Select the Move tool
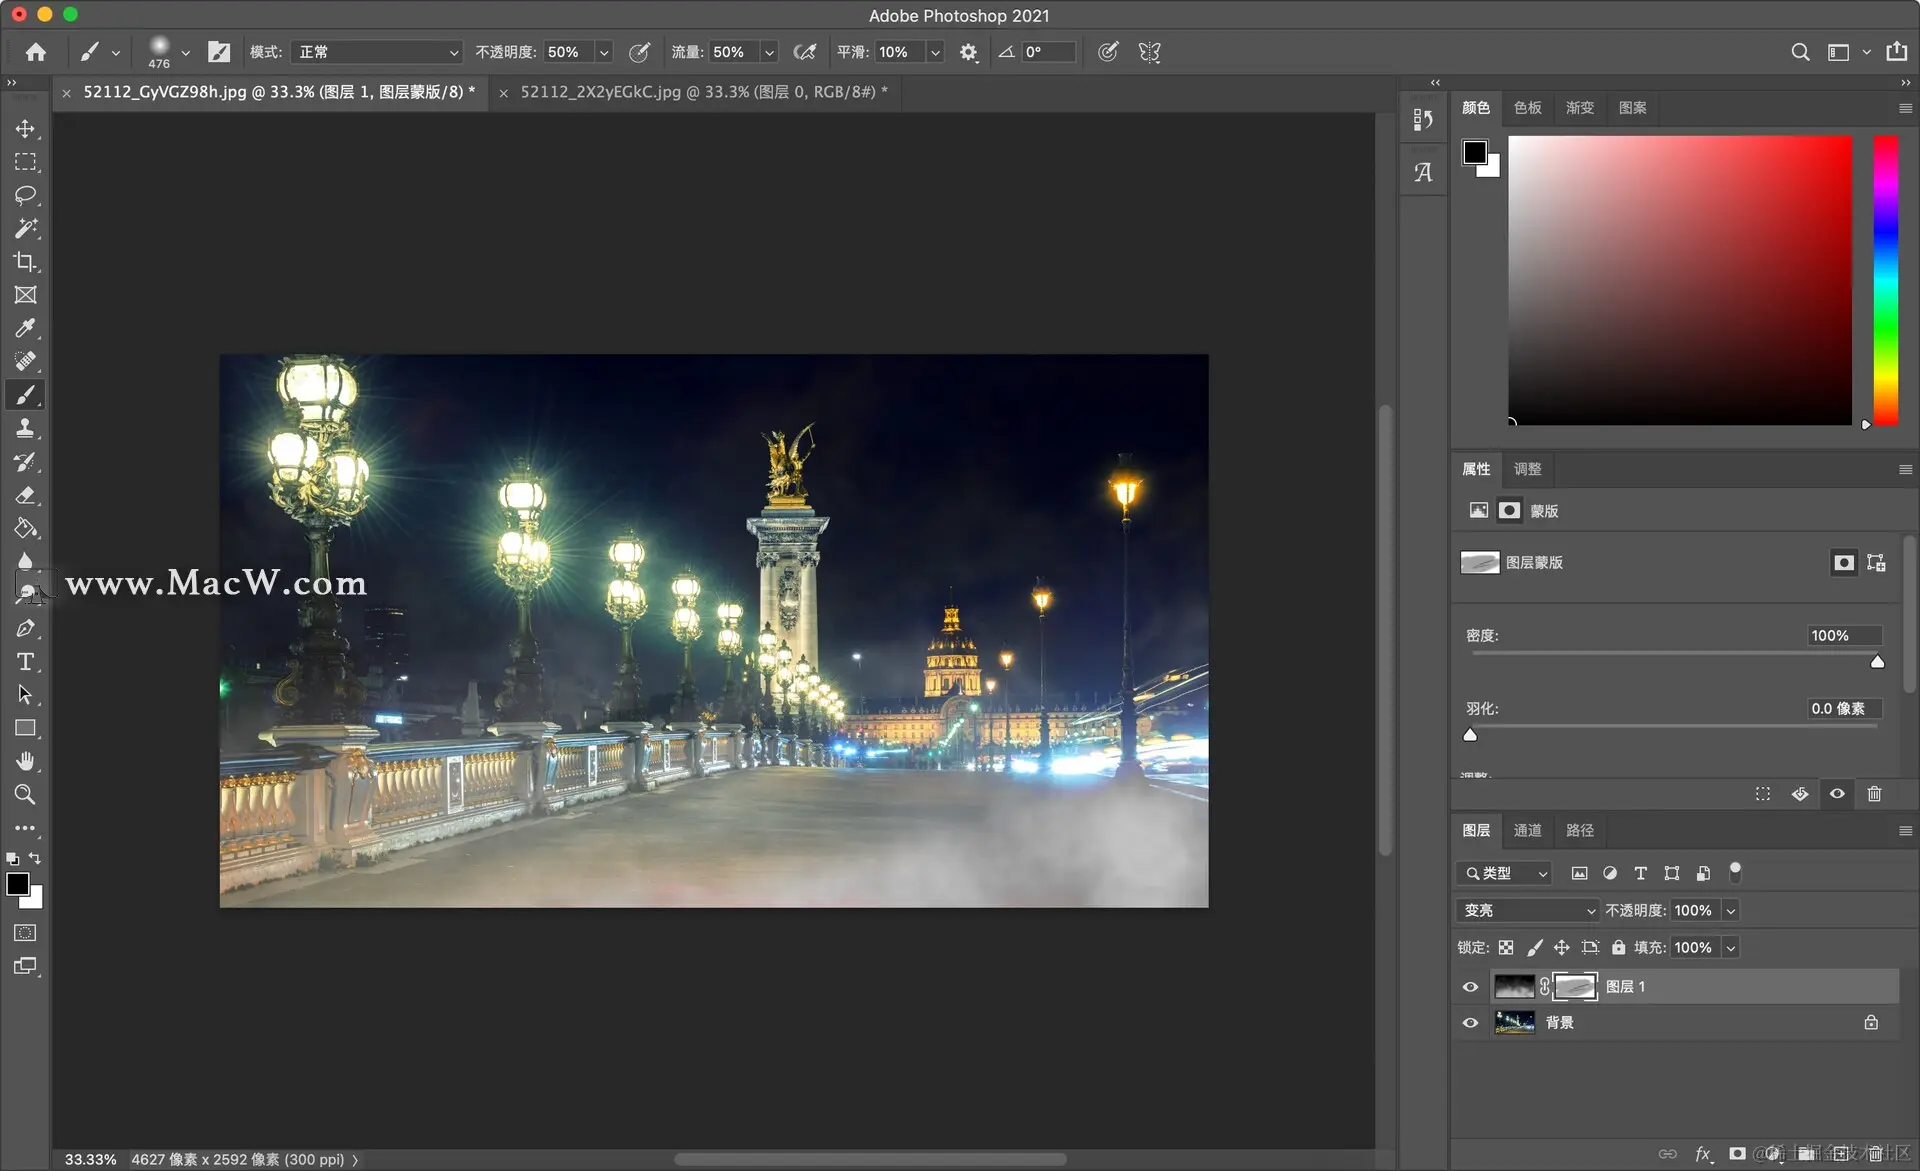The width and height of the screenshot is (1920, 1171). (x=25, y=129)
